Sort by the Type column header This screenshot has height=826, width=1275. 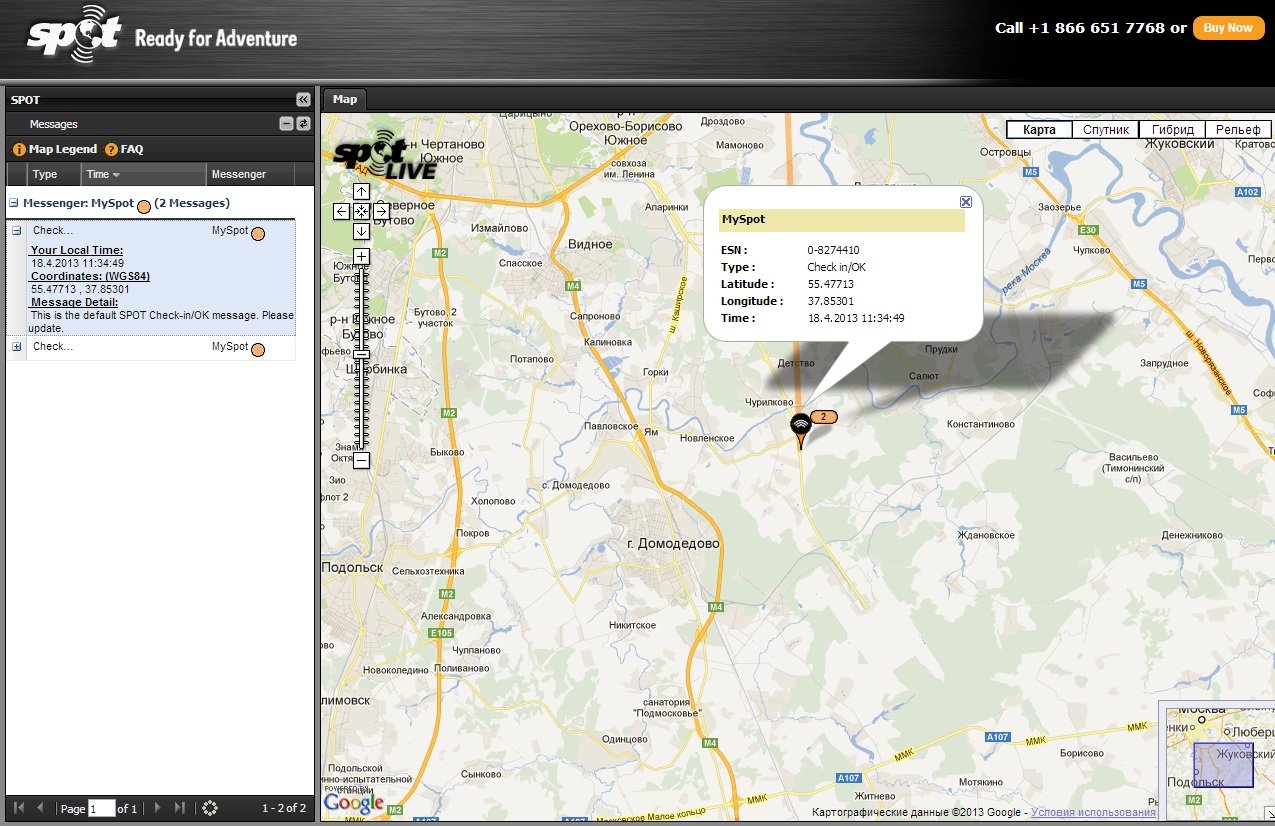(54, 174)
